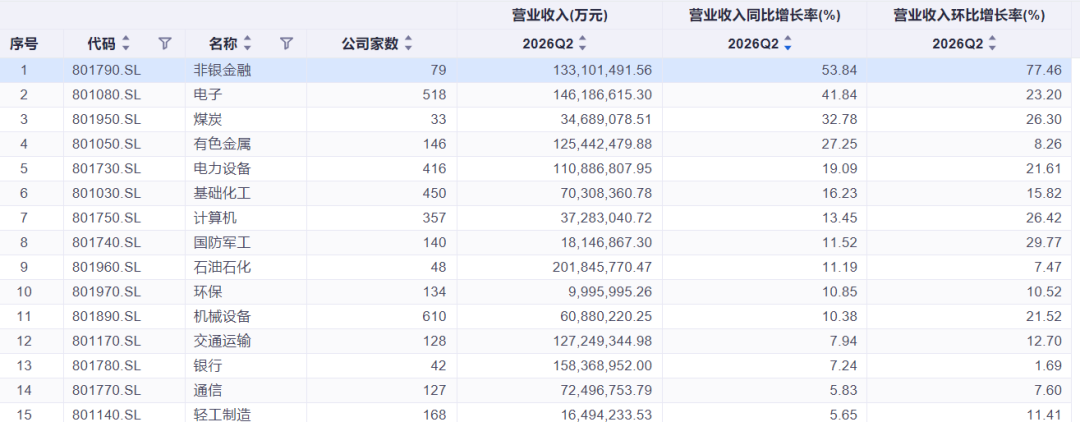Click code 801750.SL
The height and width of the screenshot is (422, 1080).
pyautogui.click(x=106, y=218)
